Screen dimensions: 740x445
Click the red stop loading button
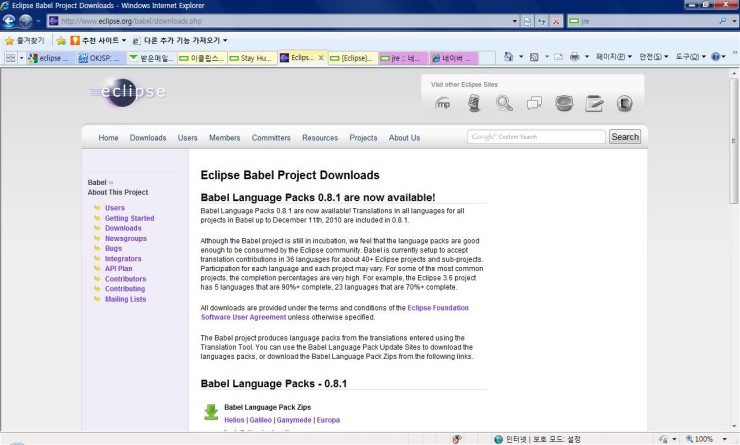tap(556, 20)
